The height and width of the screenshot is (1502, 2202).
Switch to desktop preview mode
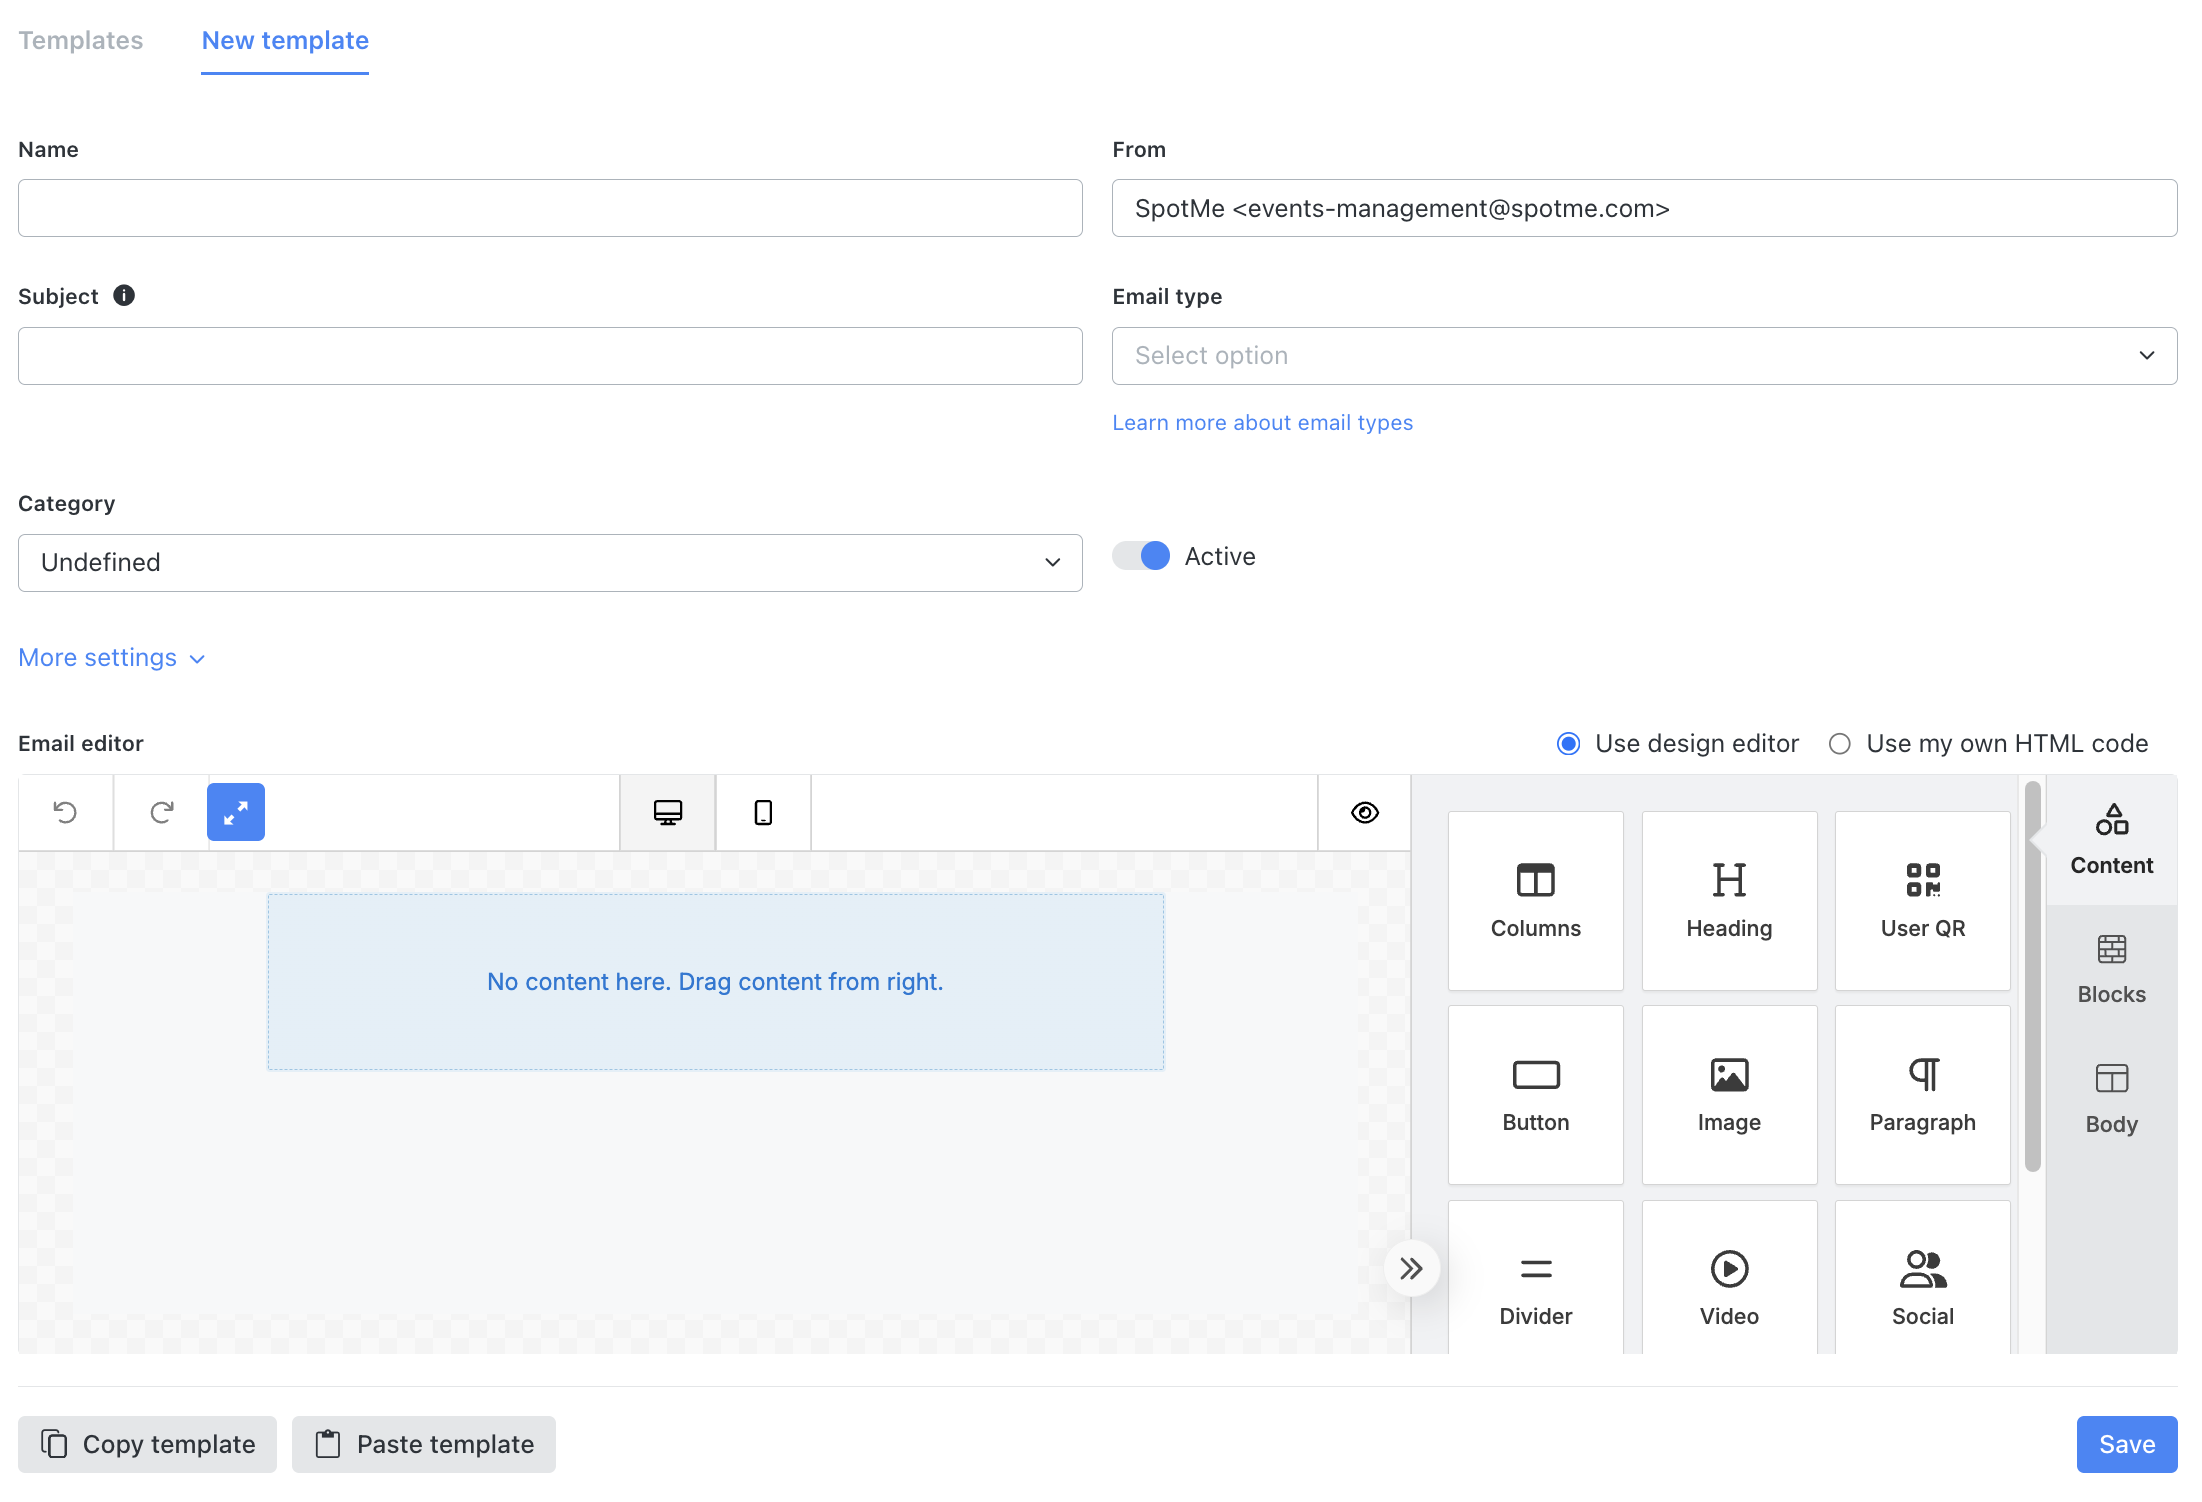tap(668, 812)
